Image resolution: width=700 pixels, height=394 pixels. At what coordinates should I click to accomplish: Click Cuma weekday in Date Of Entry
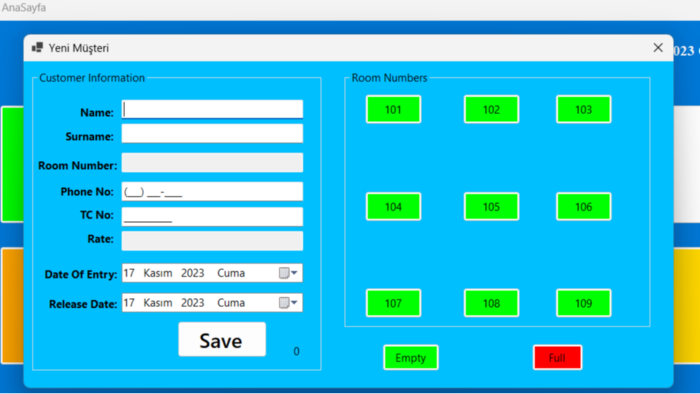point(231,273)
